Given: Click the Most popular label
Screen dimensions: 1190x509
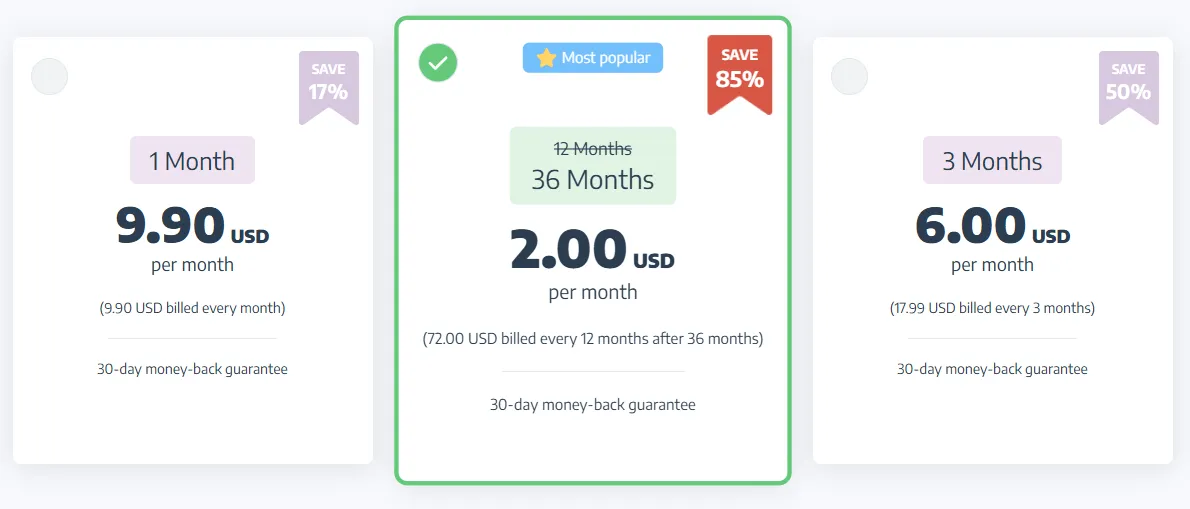Looking at the screenshot, I should point(605,58).
